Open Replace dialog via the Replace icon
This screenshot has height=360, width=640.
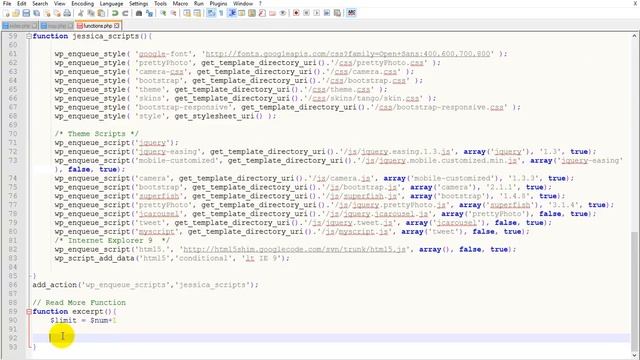(x=149, y=13)
